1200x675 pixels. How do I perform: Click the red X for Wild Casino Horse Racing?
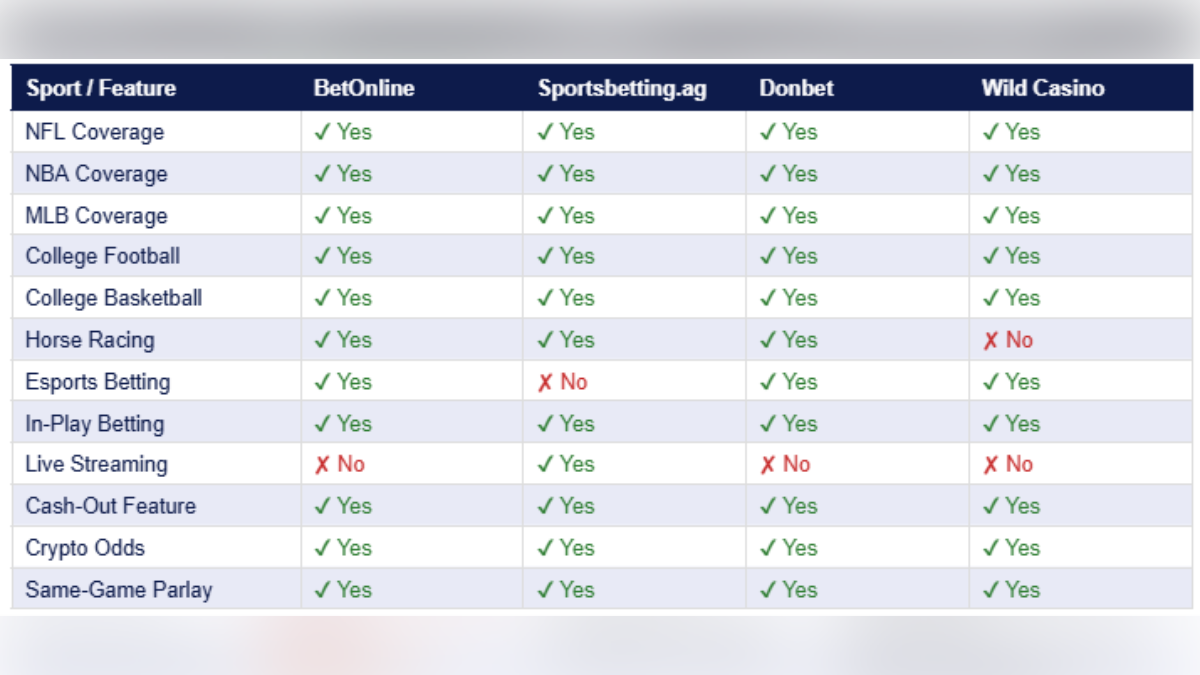point(991,340)
